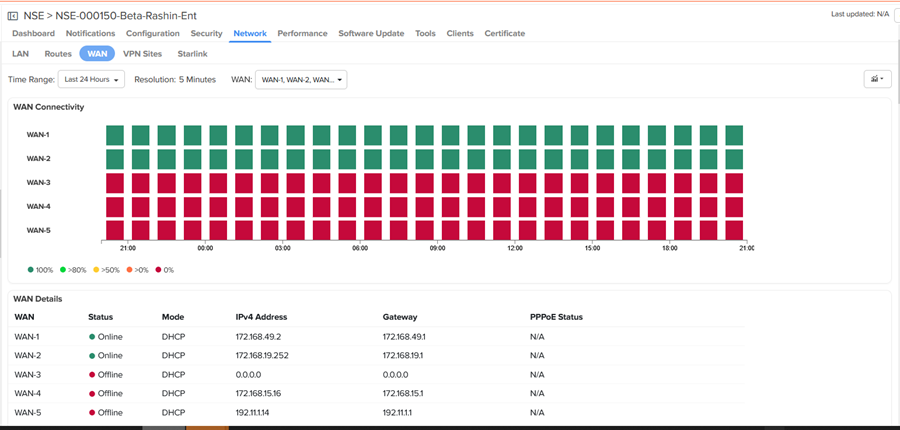Click the red Offline status dot for WAN-5
The image size is (900, 430).
click(x=92, y=412)
